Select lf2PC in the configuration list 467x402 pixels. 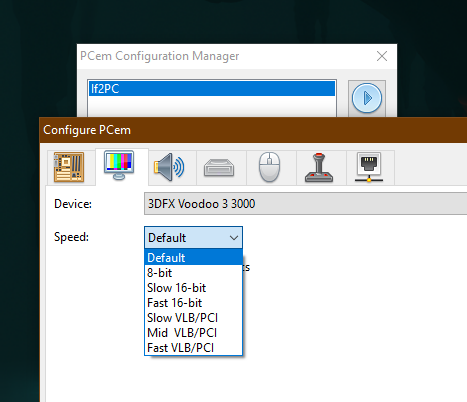(x=212, y=89)
